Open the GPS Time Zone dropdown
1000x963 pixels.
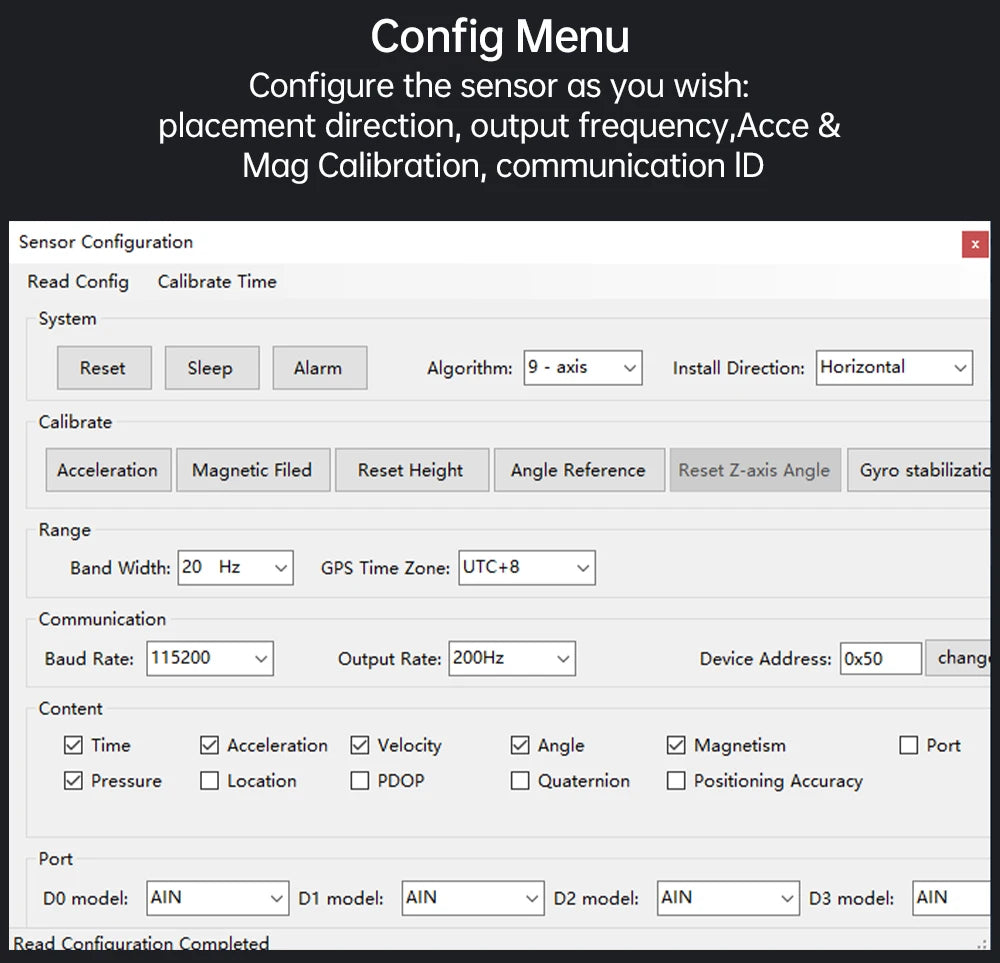[x=527, y=568]
